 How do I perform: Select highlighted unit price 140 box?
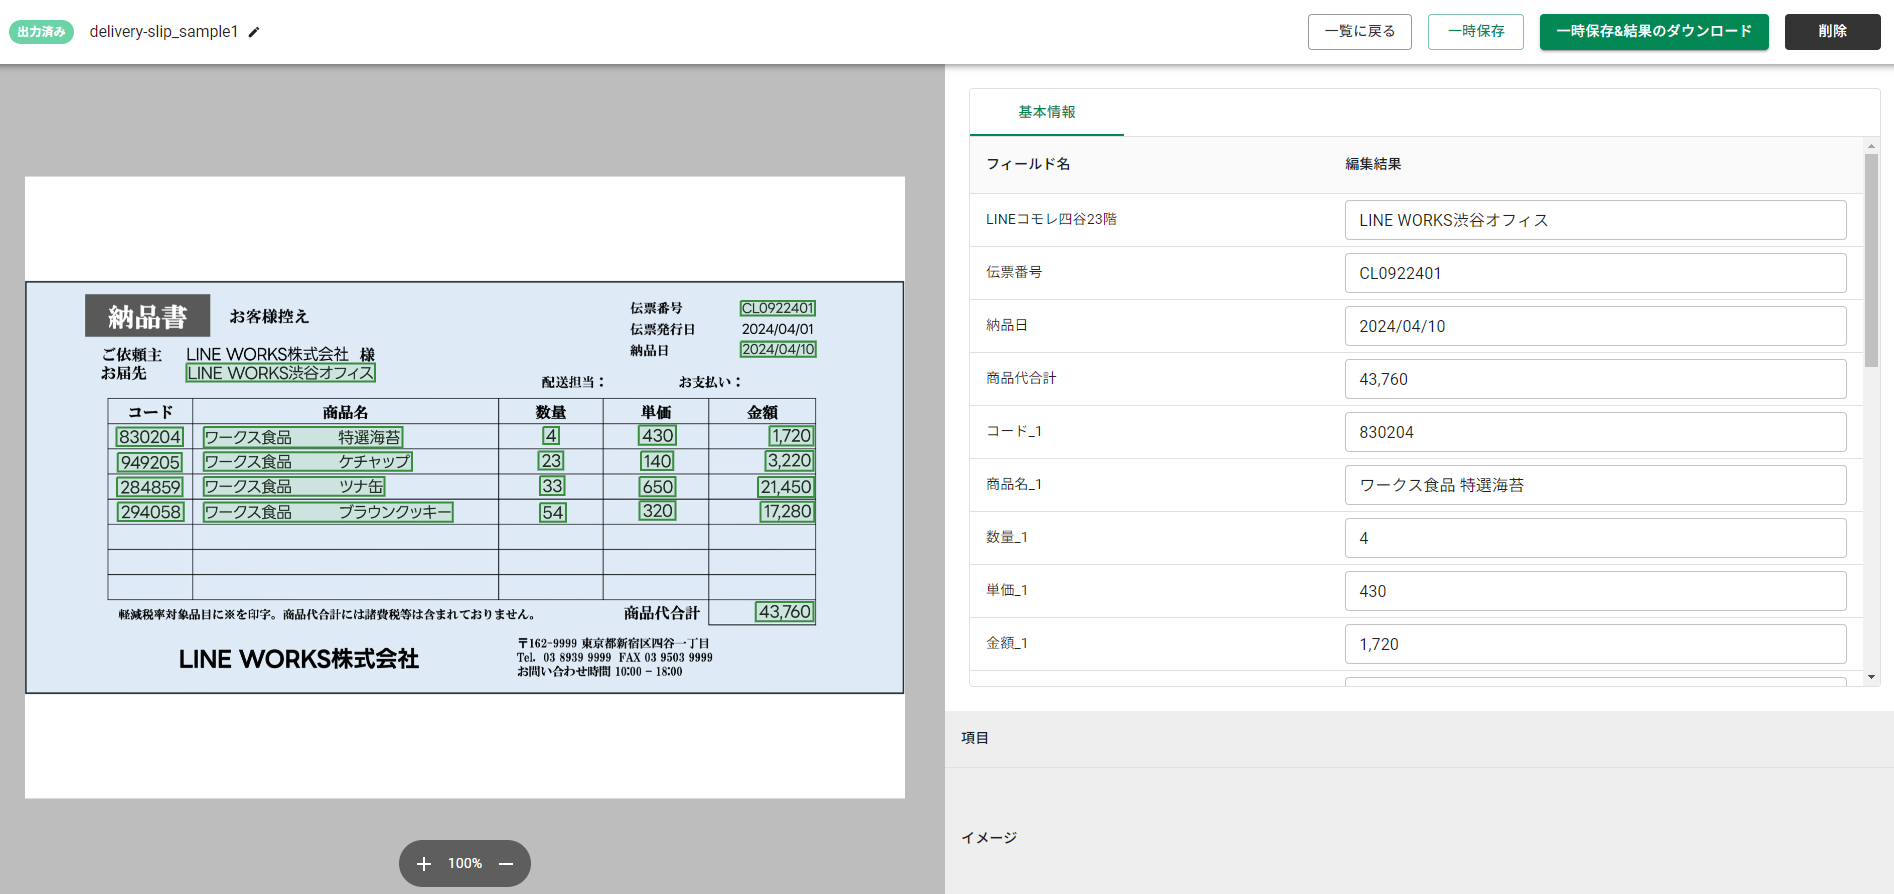[x=658, y=461]
